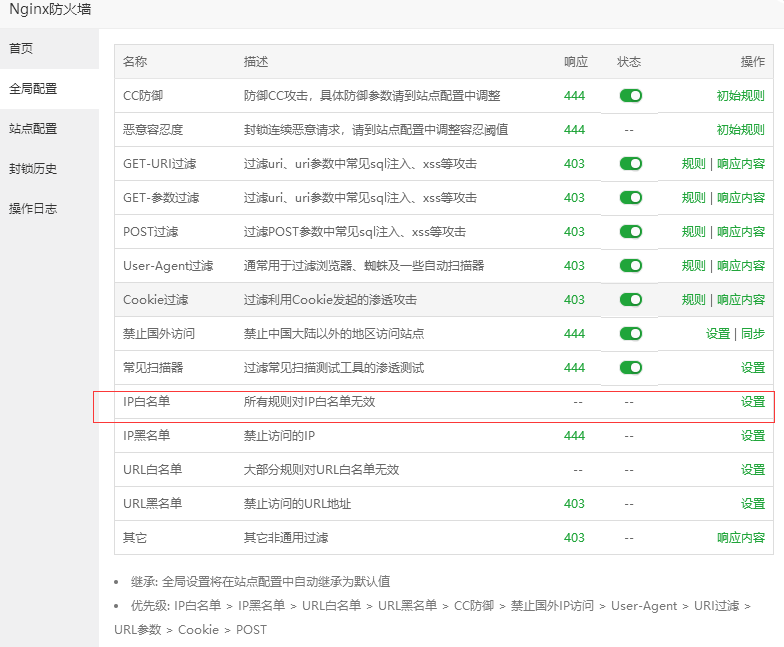Toggle the POST过滤 switch
This screenshot has height=647, width=784.
tap(630, 232)
